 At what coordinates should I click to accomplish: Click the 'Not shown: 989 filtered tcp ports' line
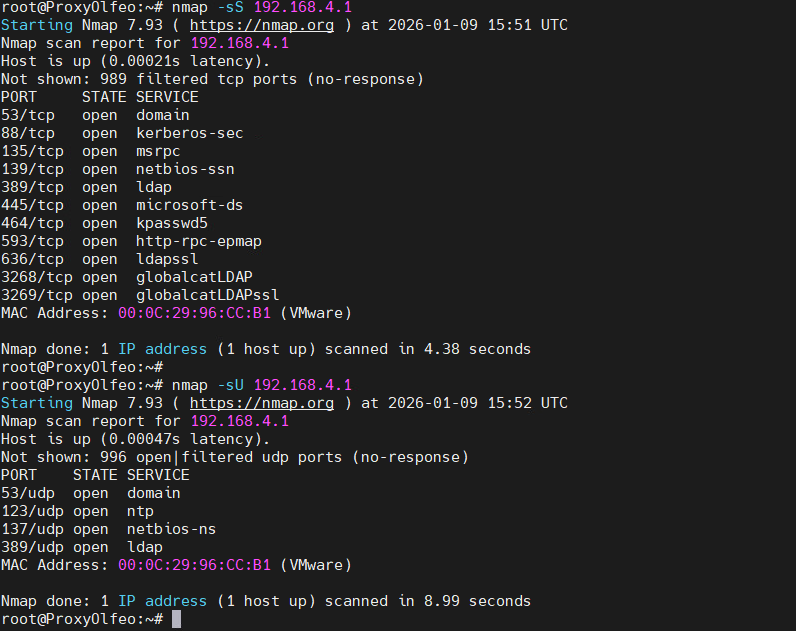[212, 79]
